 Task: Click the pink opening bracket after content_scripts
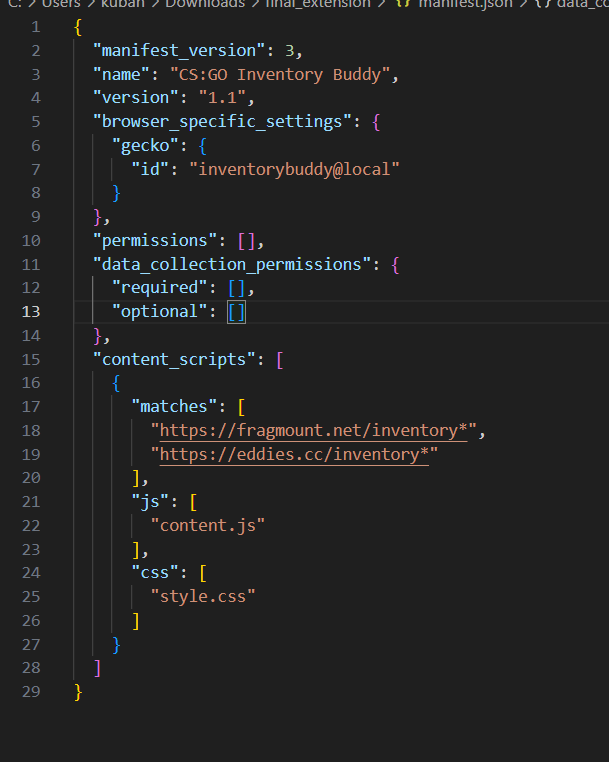pos(280,360)
